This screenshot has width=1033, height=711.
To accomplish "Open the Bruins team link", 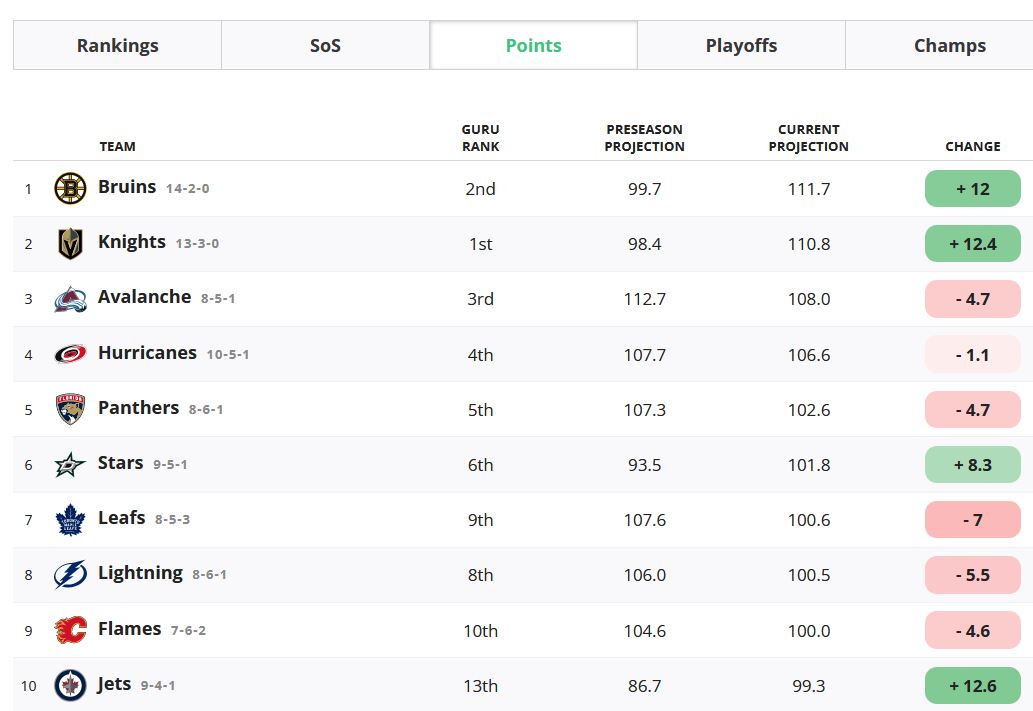I will tap(127, 186).
